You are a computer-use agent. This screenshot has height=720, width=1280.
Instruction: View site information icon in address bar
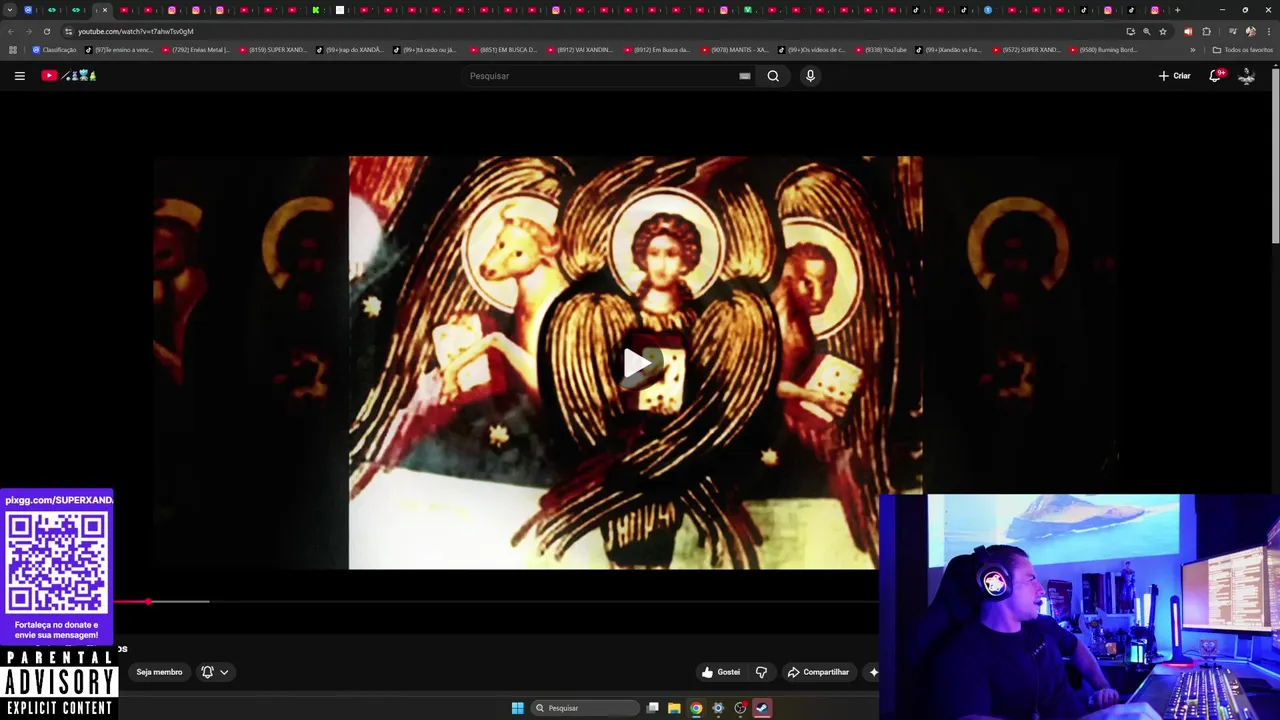coord(68,31)
